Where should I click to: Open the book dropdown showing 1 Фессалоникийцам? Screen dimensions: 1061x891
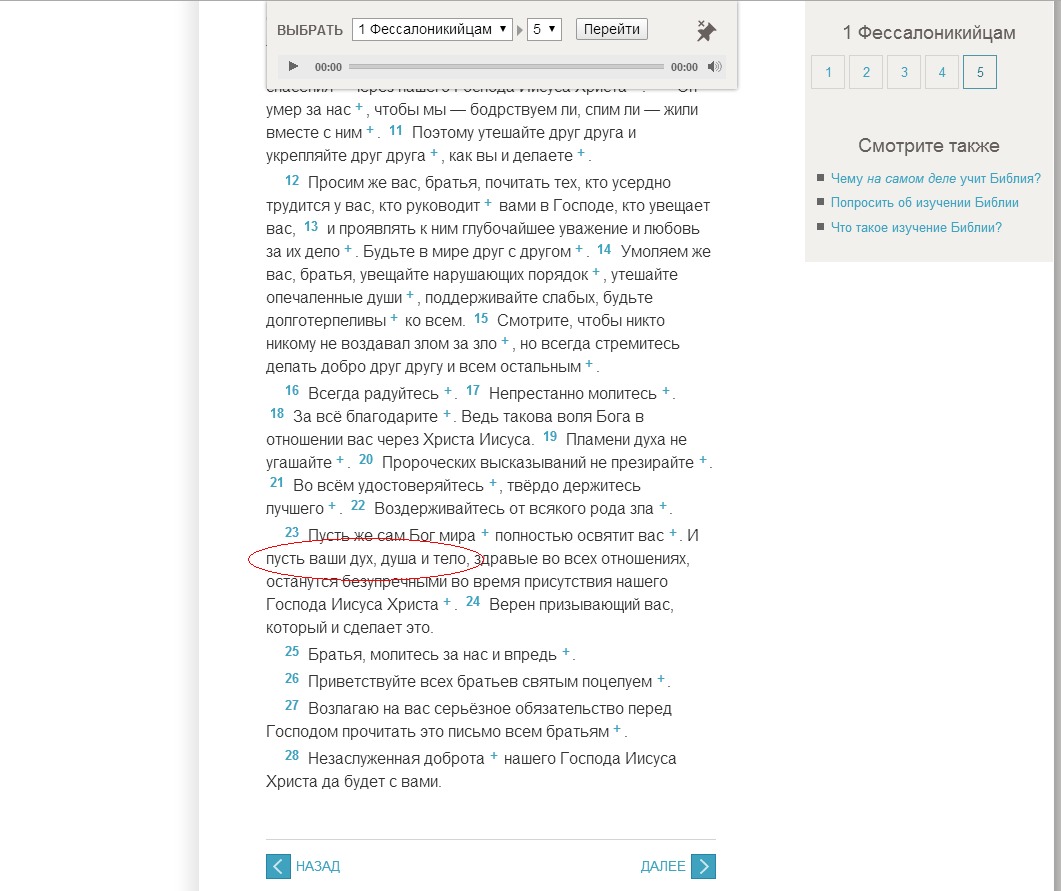coord(432,29)
